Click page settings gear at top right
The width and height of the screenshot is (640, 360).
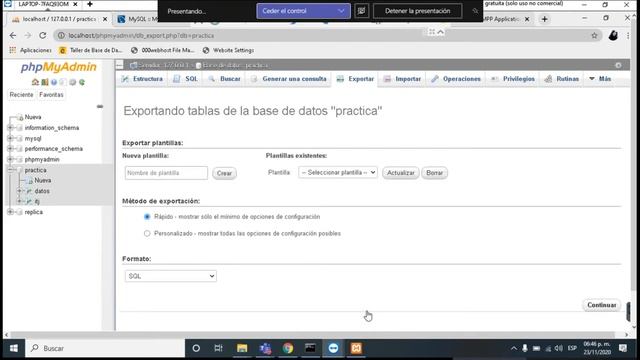tap(618, 65)
